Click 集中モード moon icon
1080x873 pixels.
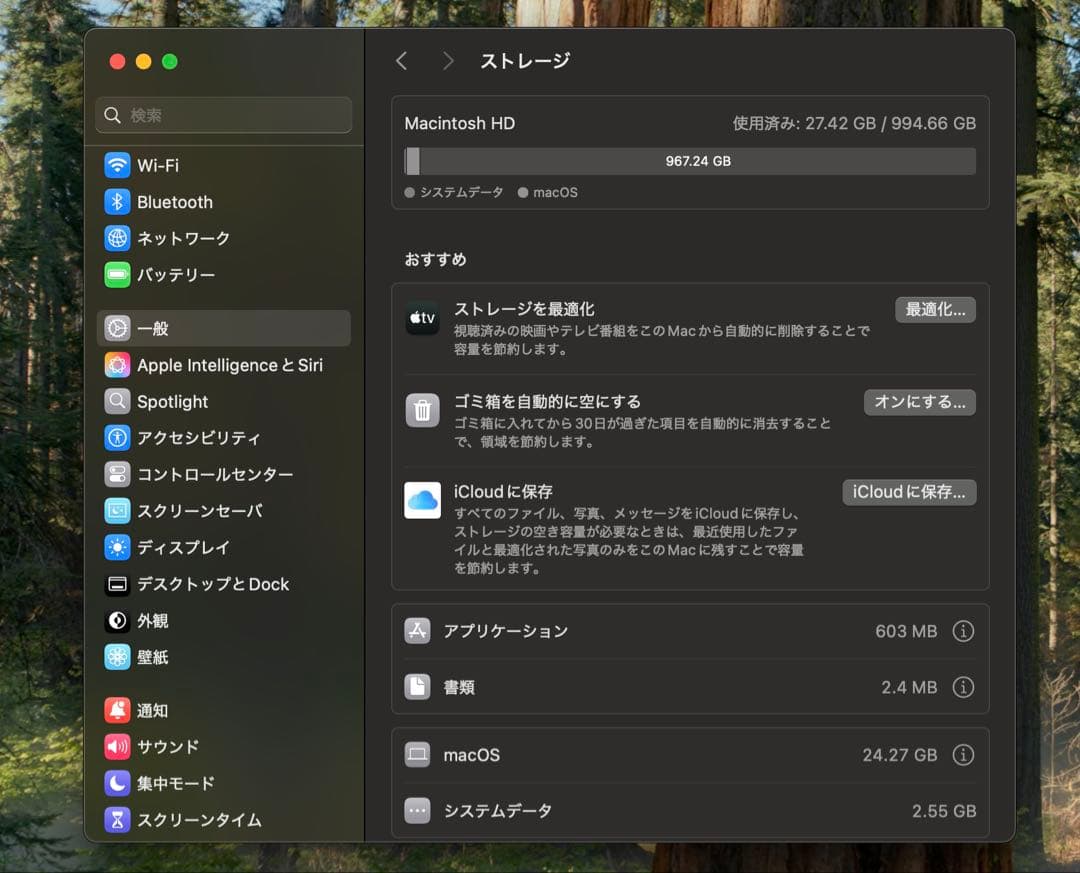pos(117,783)
